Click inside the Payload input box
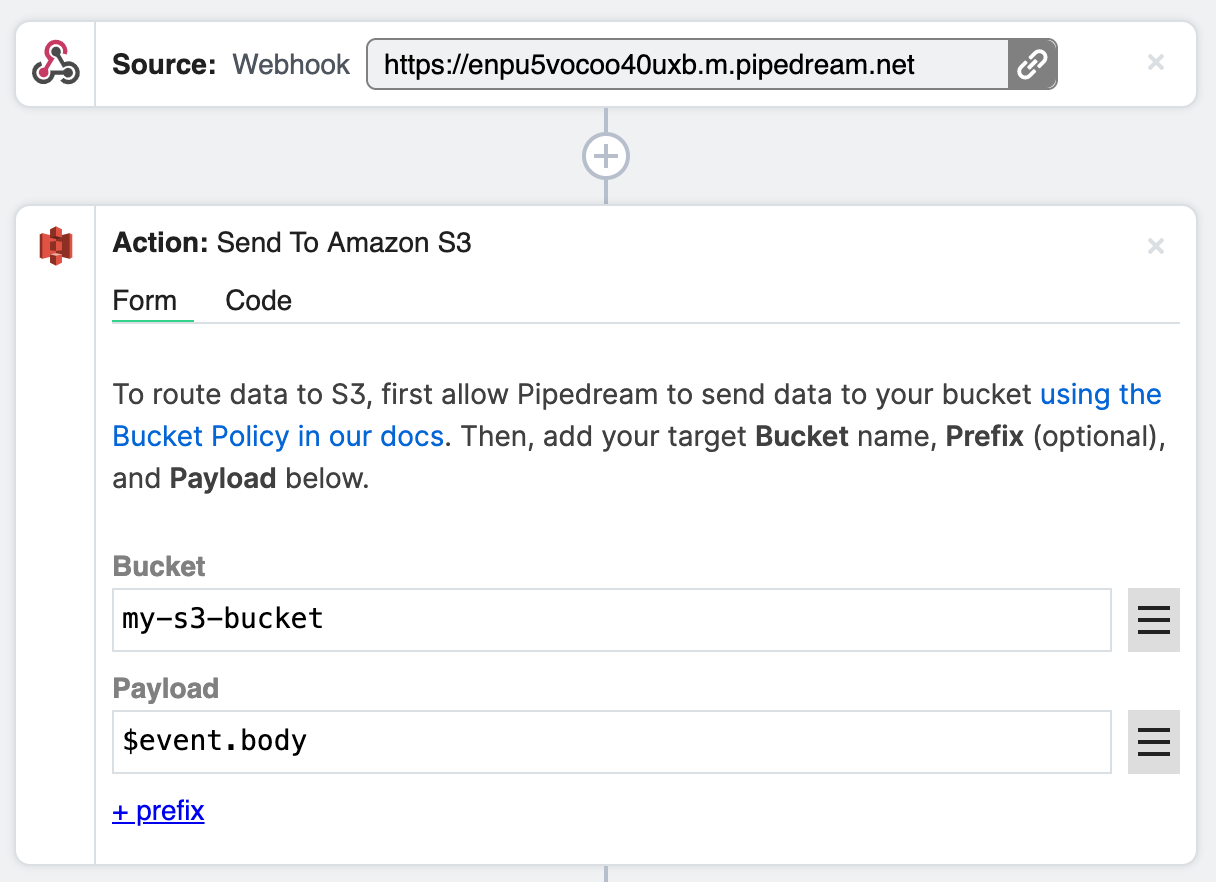The height and width of the screenshot is (882, 1216). (610, 742)
